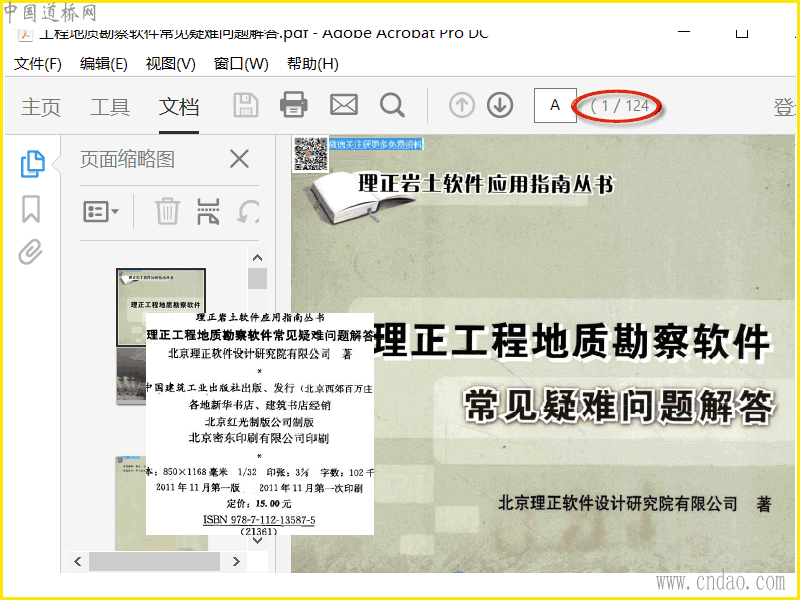Click the ISBN 978-7-112-13587-5 text

tap(259, 520)
